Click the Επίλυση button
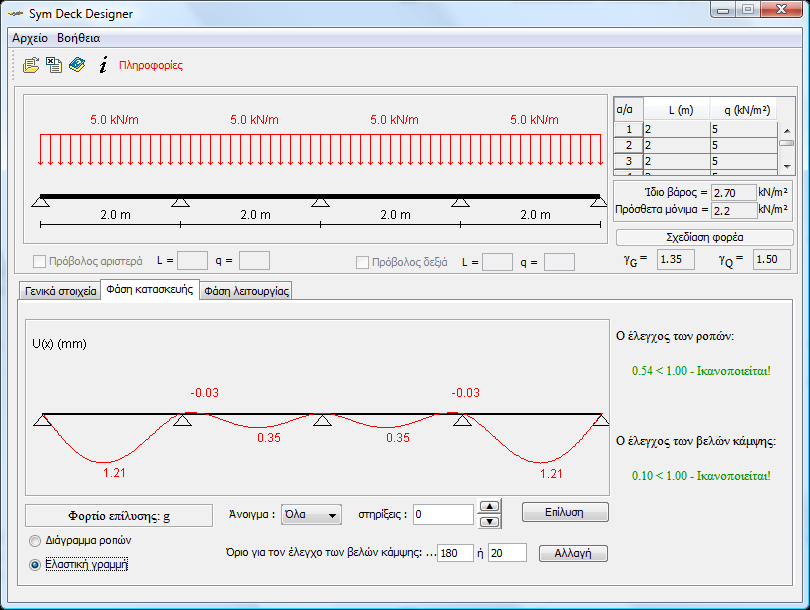Screen dimensions: 810x610 [x=565, y=512]
